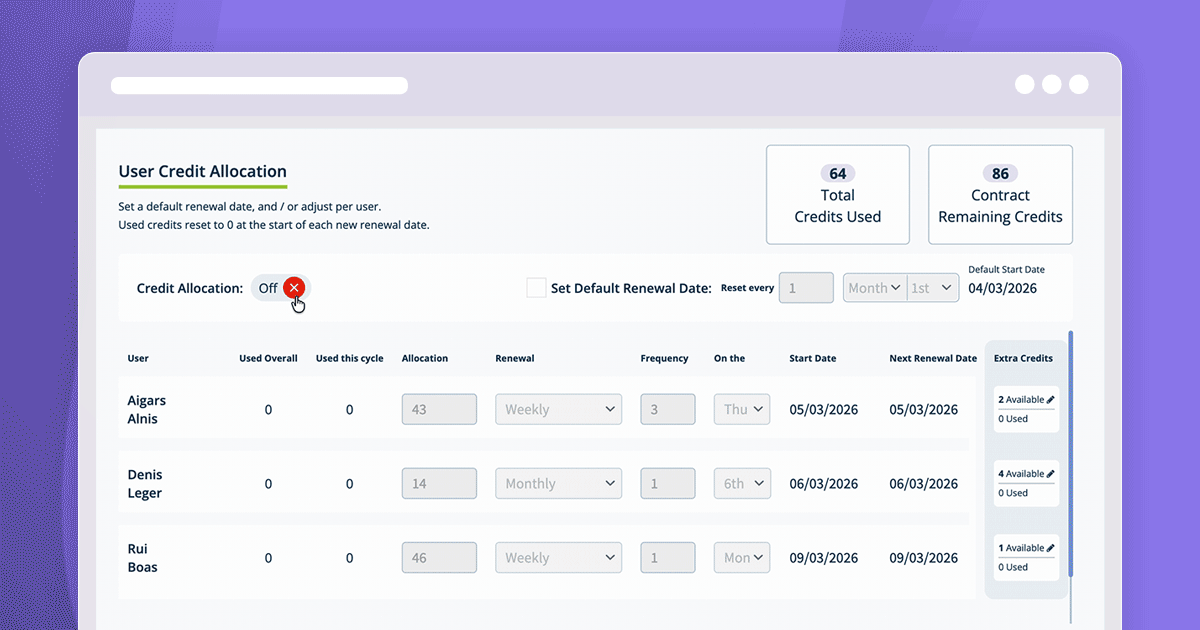The width and height of the screenshot is (1200, 630).
Task: Edit Denis Leger extra credits pencil icon
Action: point(1050,474)
